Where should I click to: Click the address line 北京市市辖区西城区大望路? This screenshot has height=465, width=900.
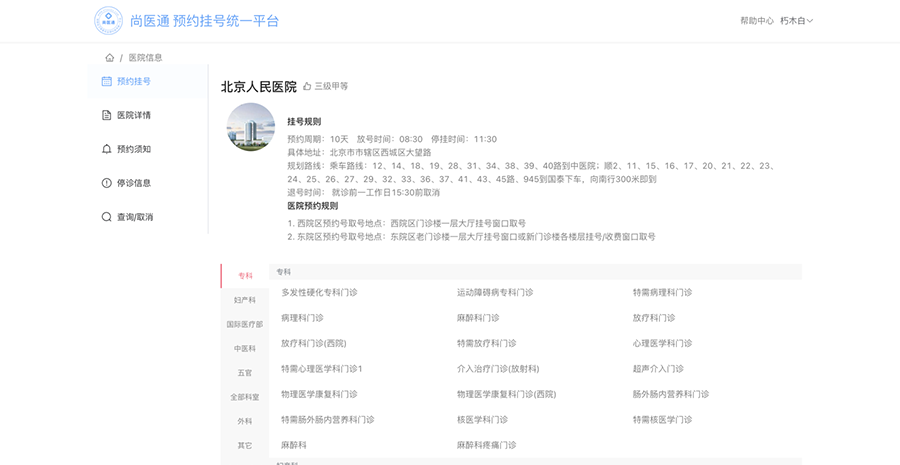tap(381, 152)
